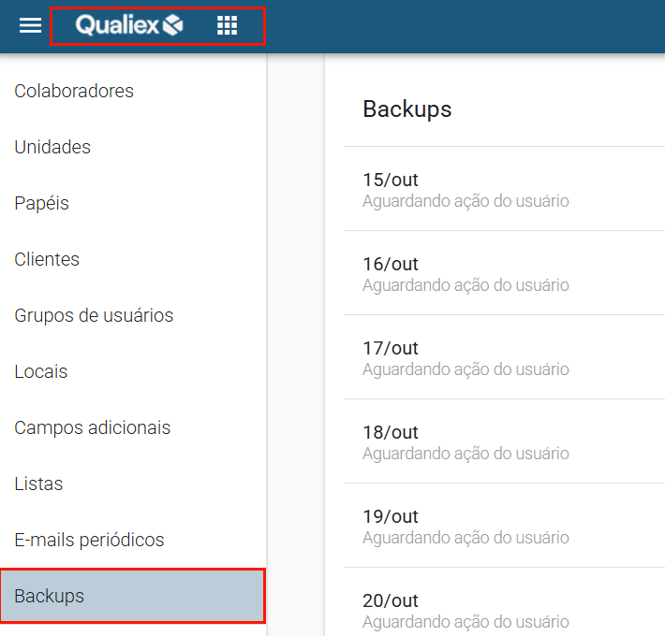Select Unidades from the sidebar
The image size is (665, 636).
coord(52,147)
